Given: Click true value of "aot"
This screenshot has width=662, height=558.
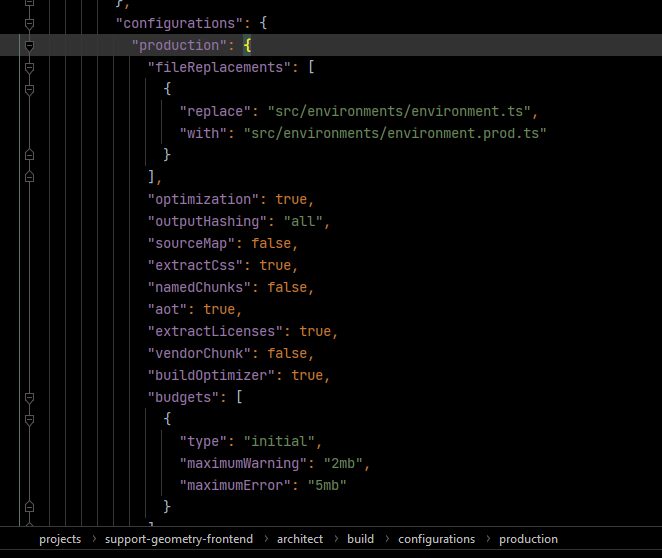Looking at the screenshot, I should tap(219, 309).
